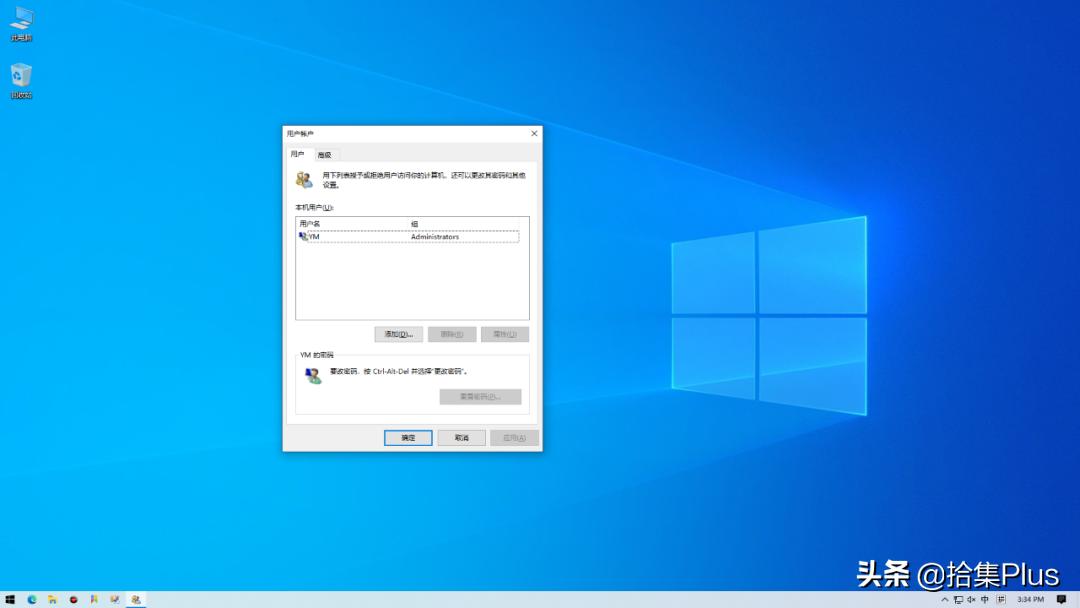
Task: Unmute the speaker in the system tray
Action: [971, 601]
